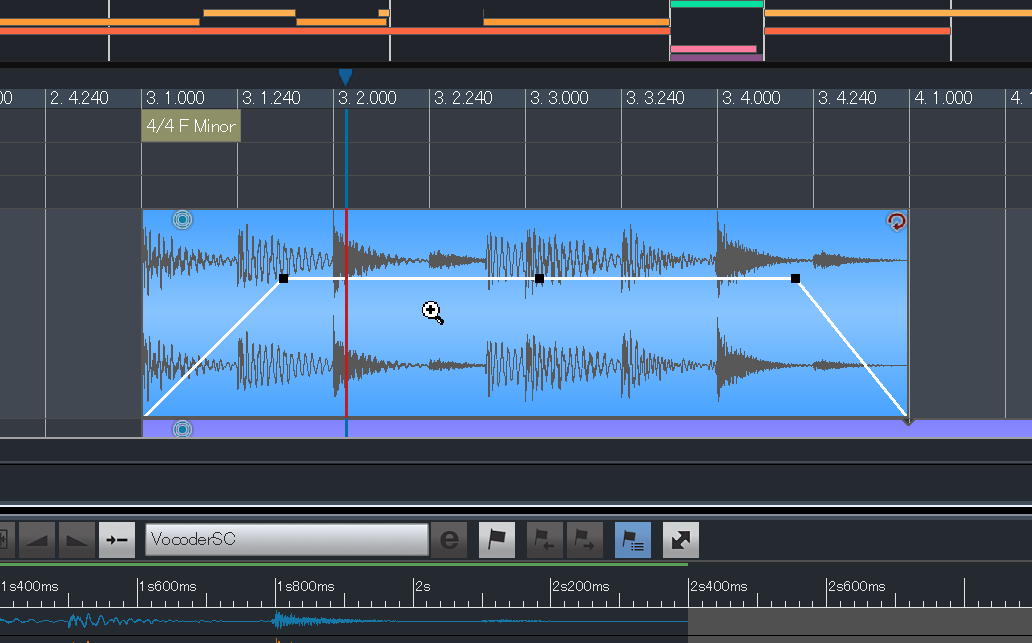The height and width of the screenshot is (643, 1032).
Task: Click the fade-out ramp button
Action: 77,540
